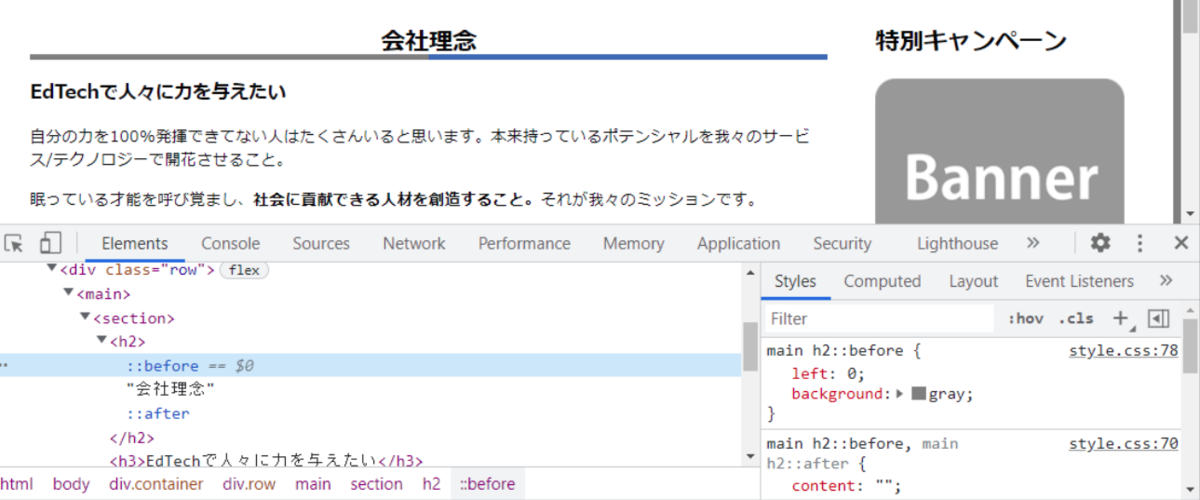Screen dimensions: 1200x500
Task: Select the Styles pane tab
Action: click(x=795, y=281)
